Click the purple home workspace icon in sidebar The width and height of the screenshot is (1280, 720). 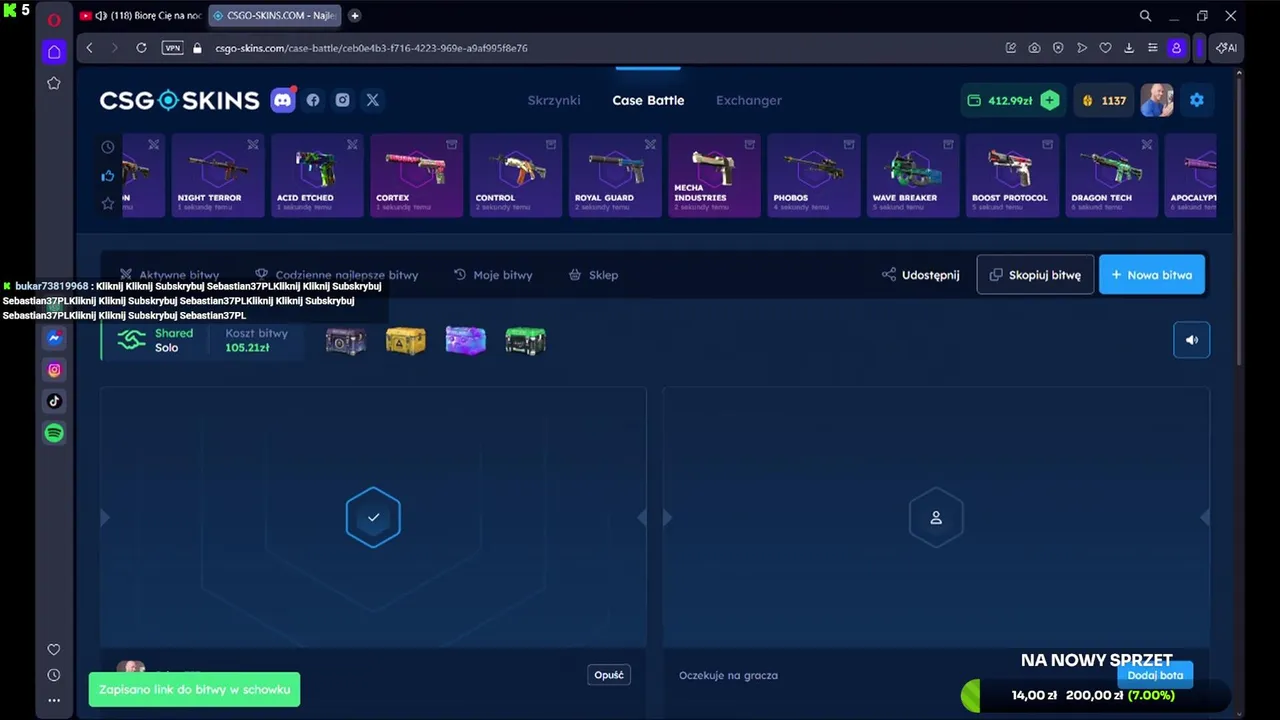coord(54,52)
